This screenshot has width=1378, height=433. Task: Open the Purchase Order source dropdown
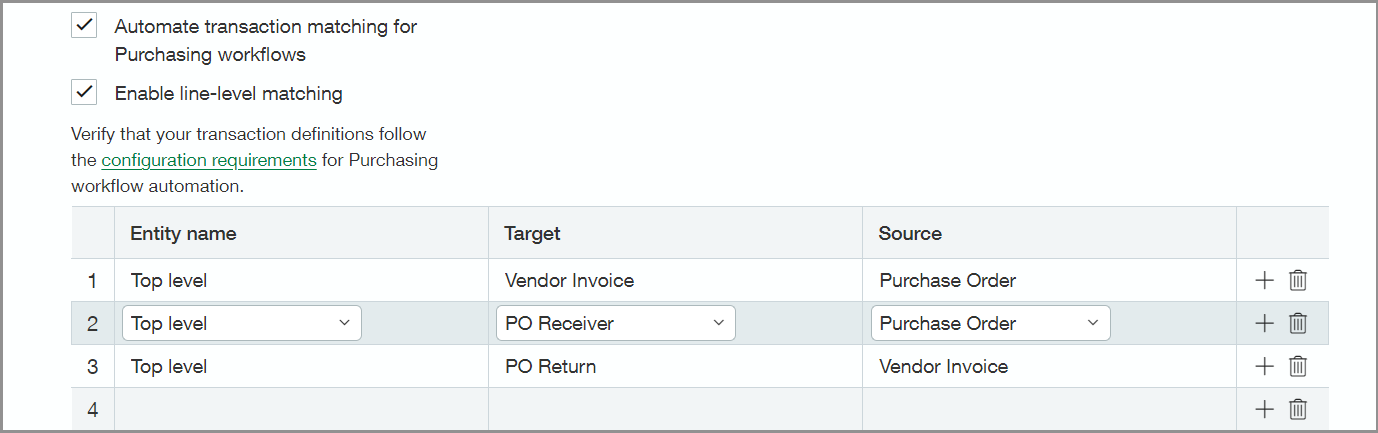(x=990, y=323)
